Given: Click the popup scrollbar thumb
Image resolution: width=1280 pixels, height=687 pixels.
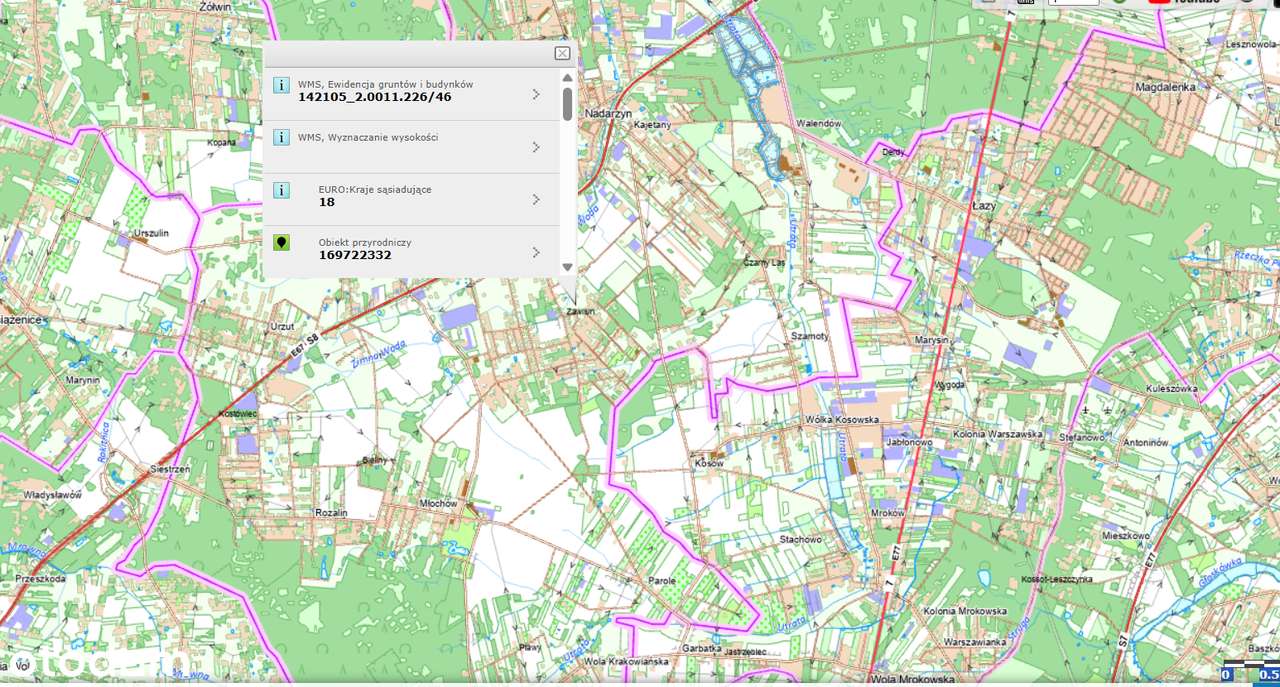Looking at the screenshot, I should point(567,104).
